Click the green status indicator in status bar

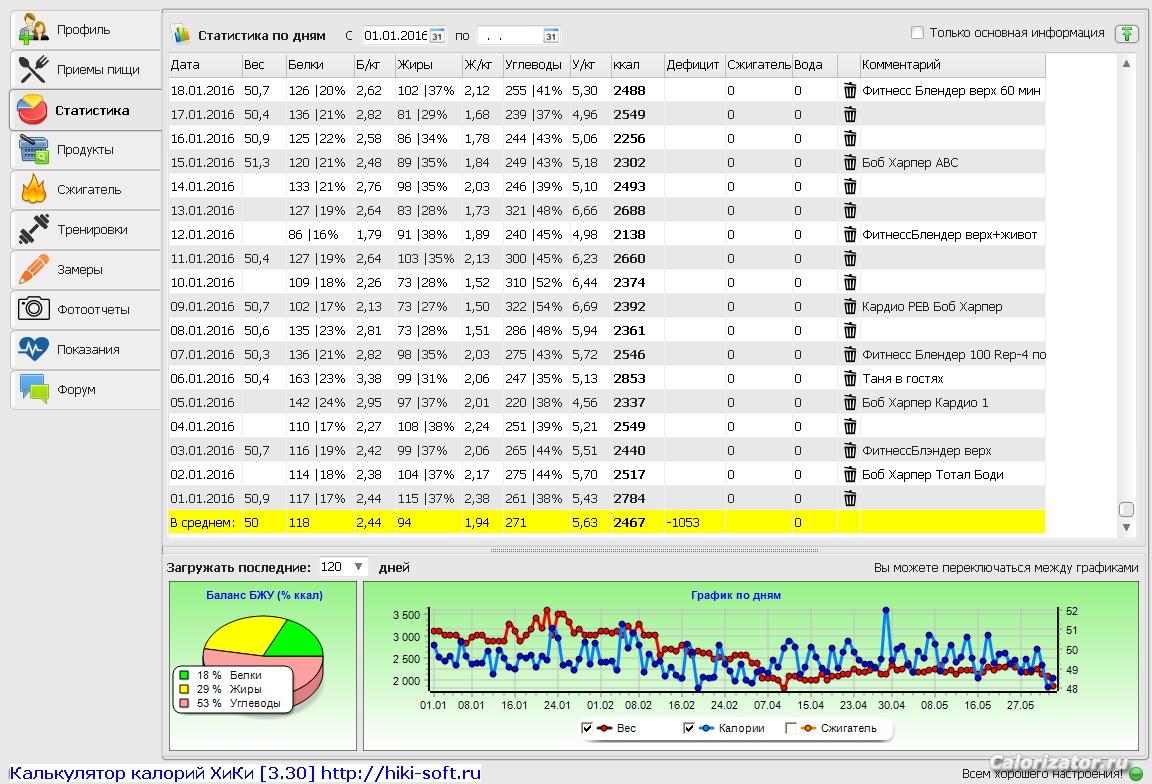[1136, 774]
